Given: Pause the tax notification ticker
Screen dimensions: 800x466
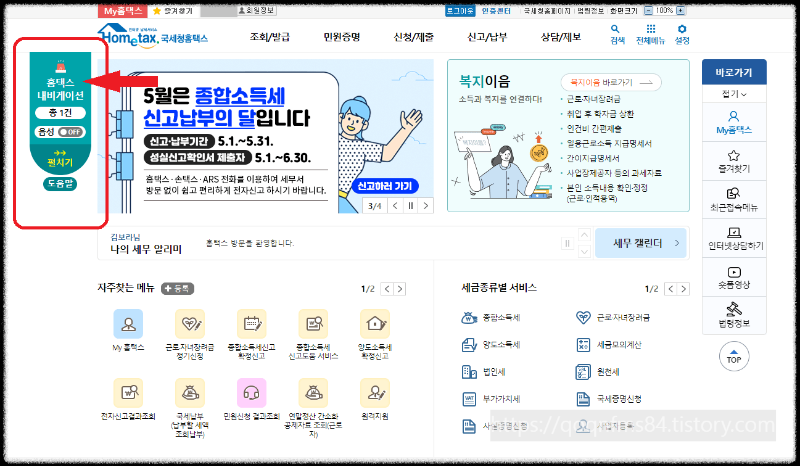Looking at the screenshot, I should click(567, 243).
